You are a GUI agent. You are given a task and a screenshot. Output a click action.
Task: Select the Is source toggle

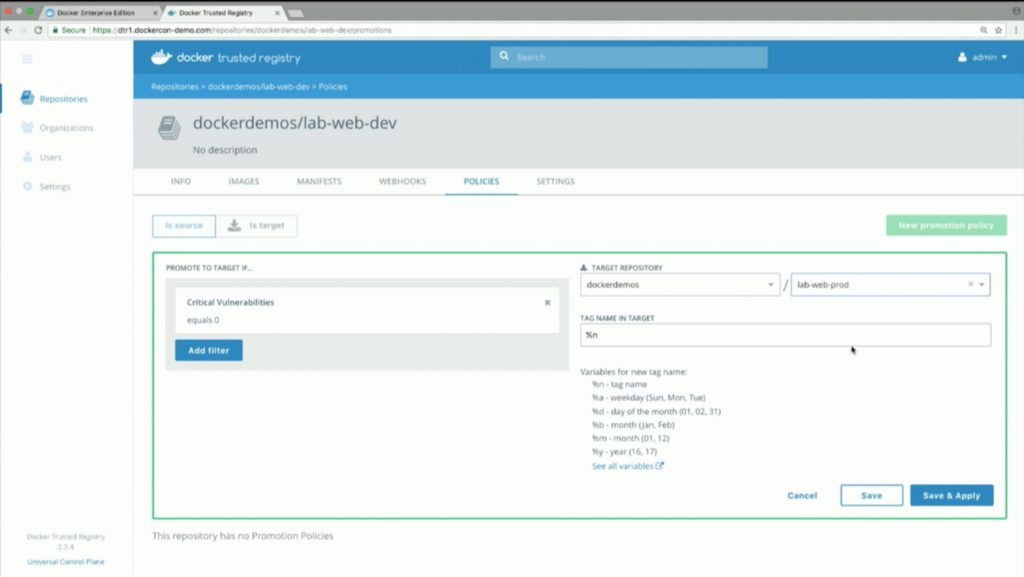pos(184,225)
